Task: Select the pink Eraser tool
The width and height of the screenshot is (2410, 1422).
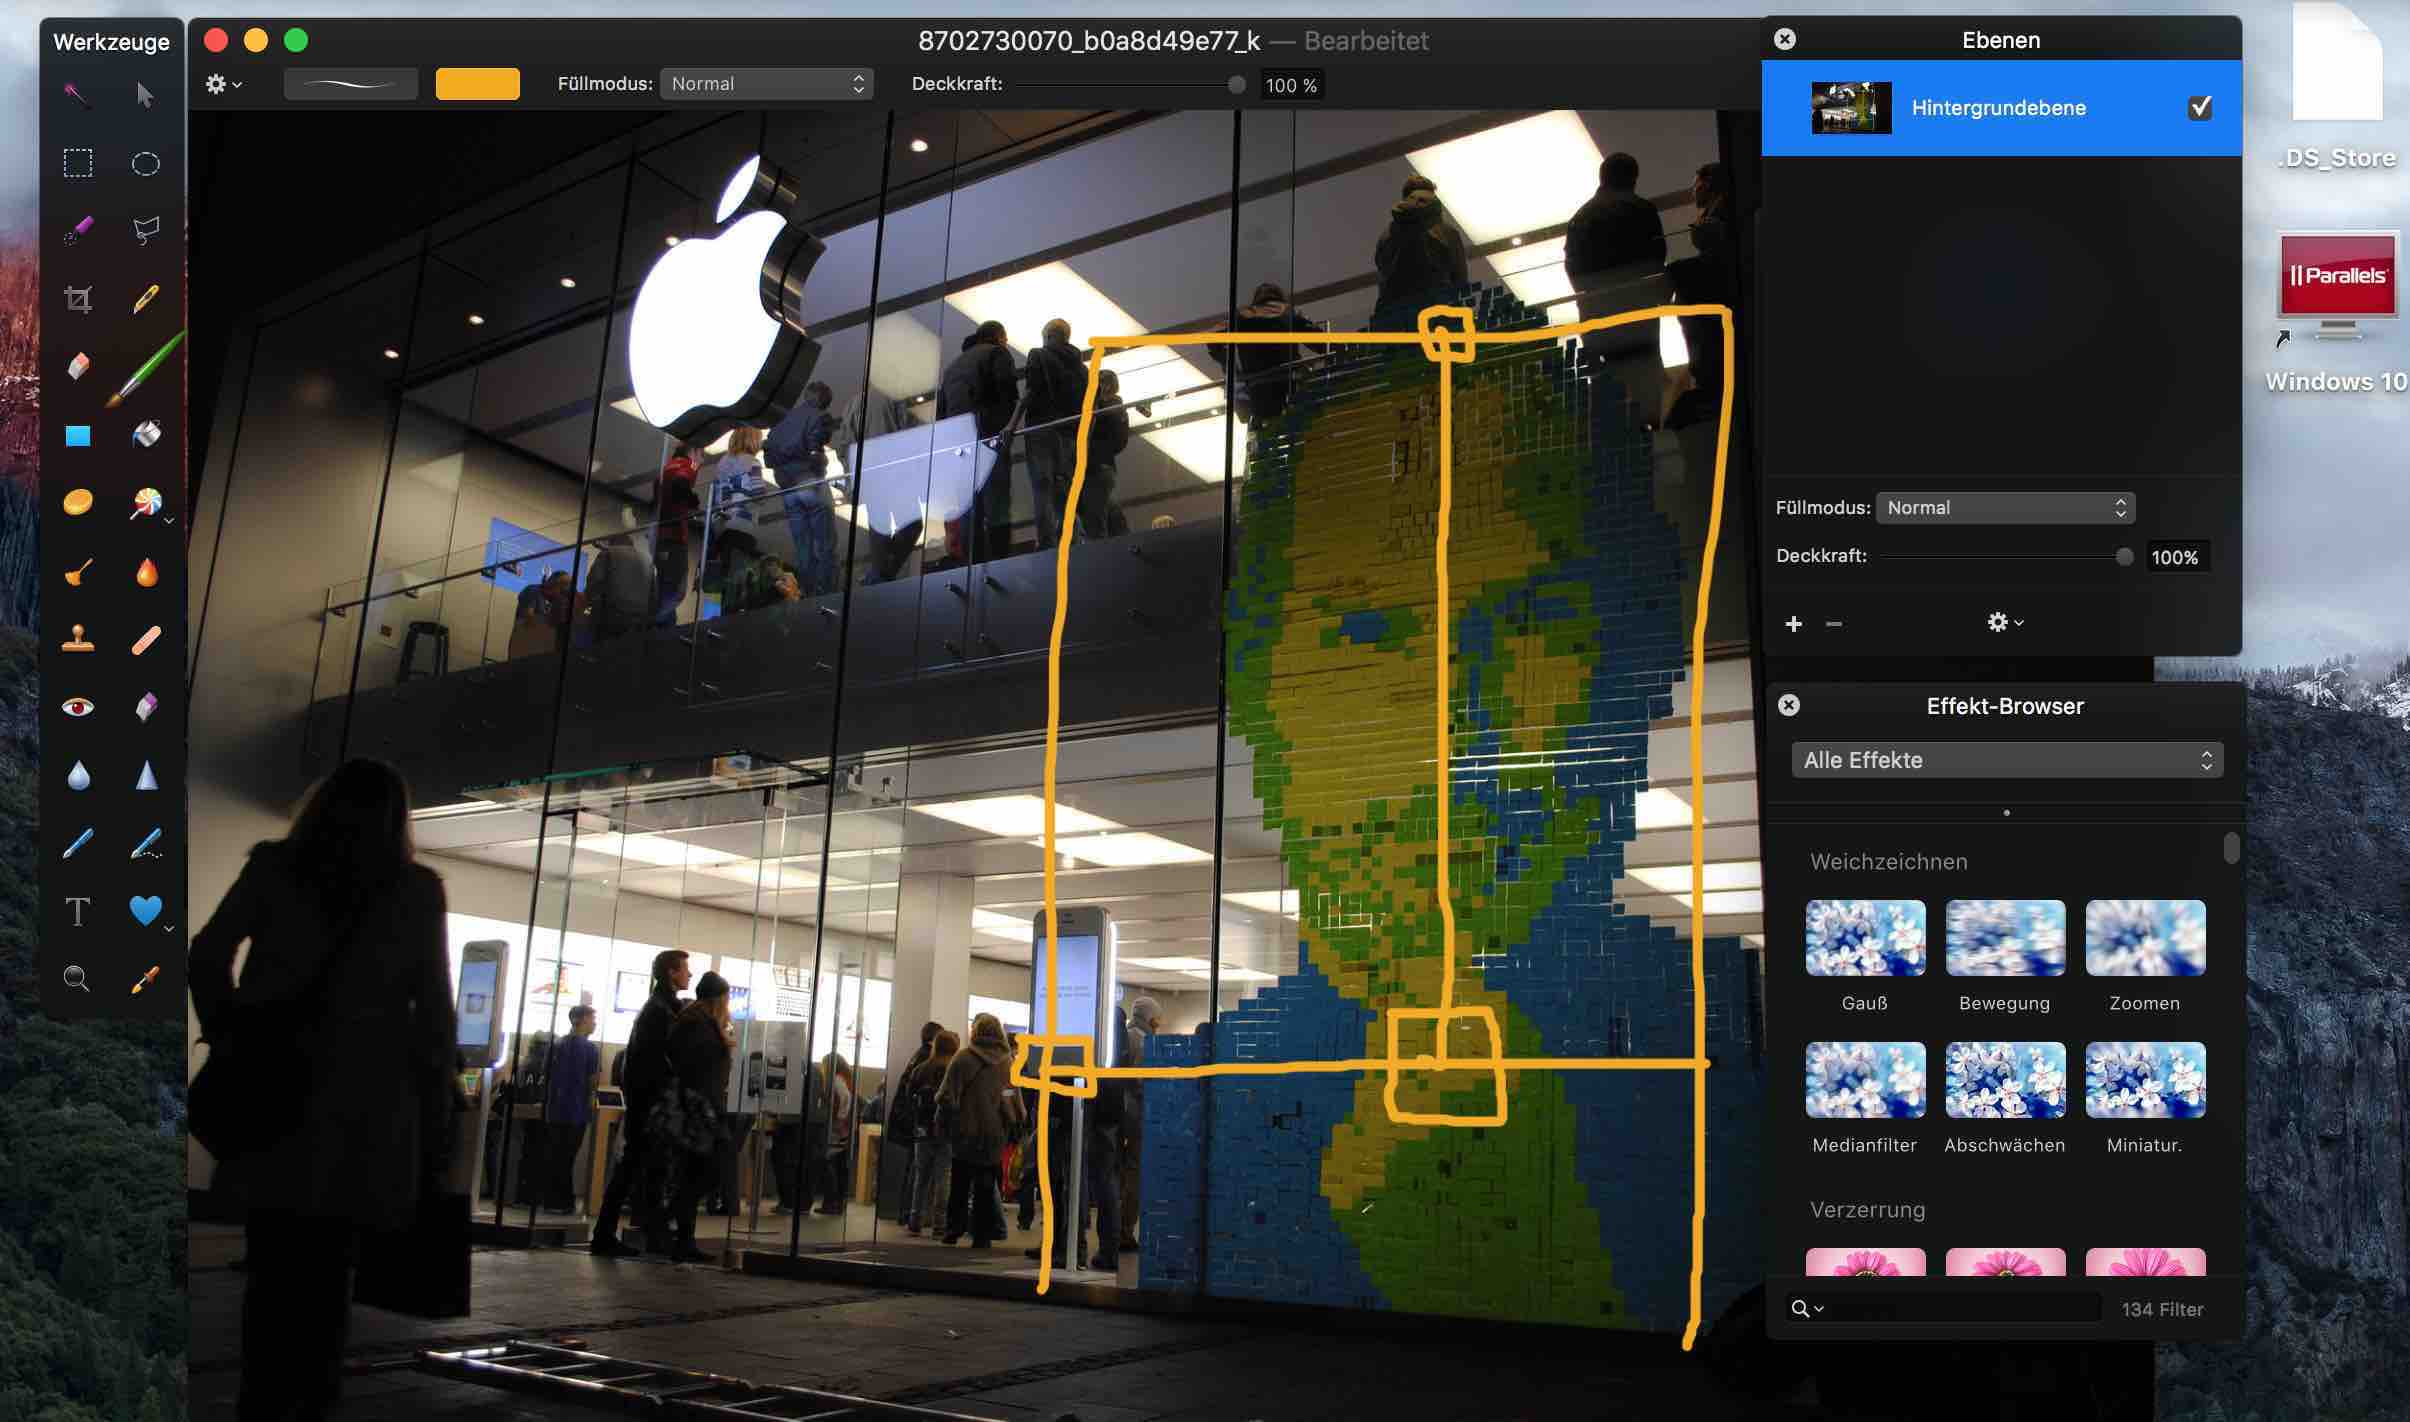Action: [x=77, y=366]
